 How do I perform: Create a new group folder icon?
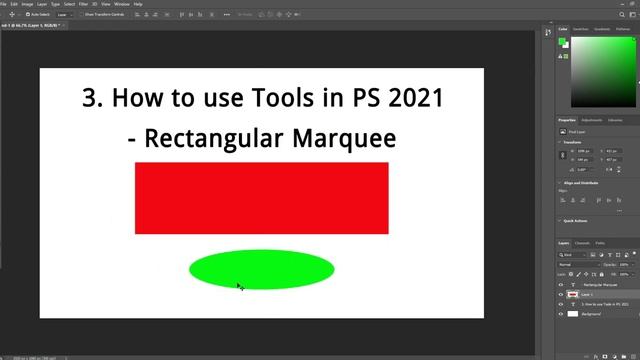tap(624, 357)
